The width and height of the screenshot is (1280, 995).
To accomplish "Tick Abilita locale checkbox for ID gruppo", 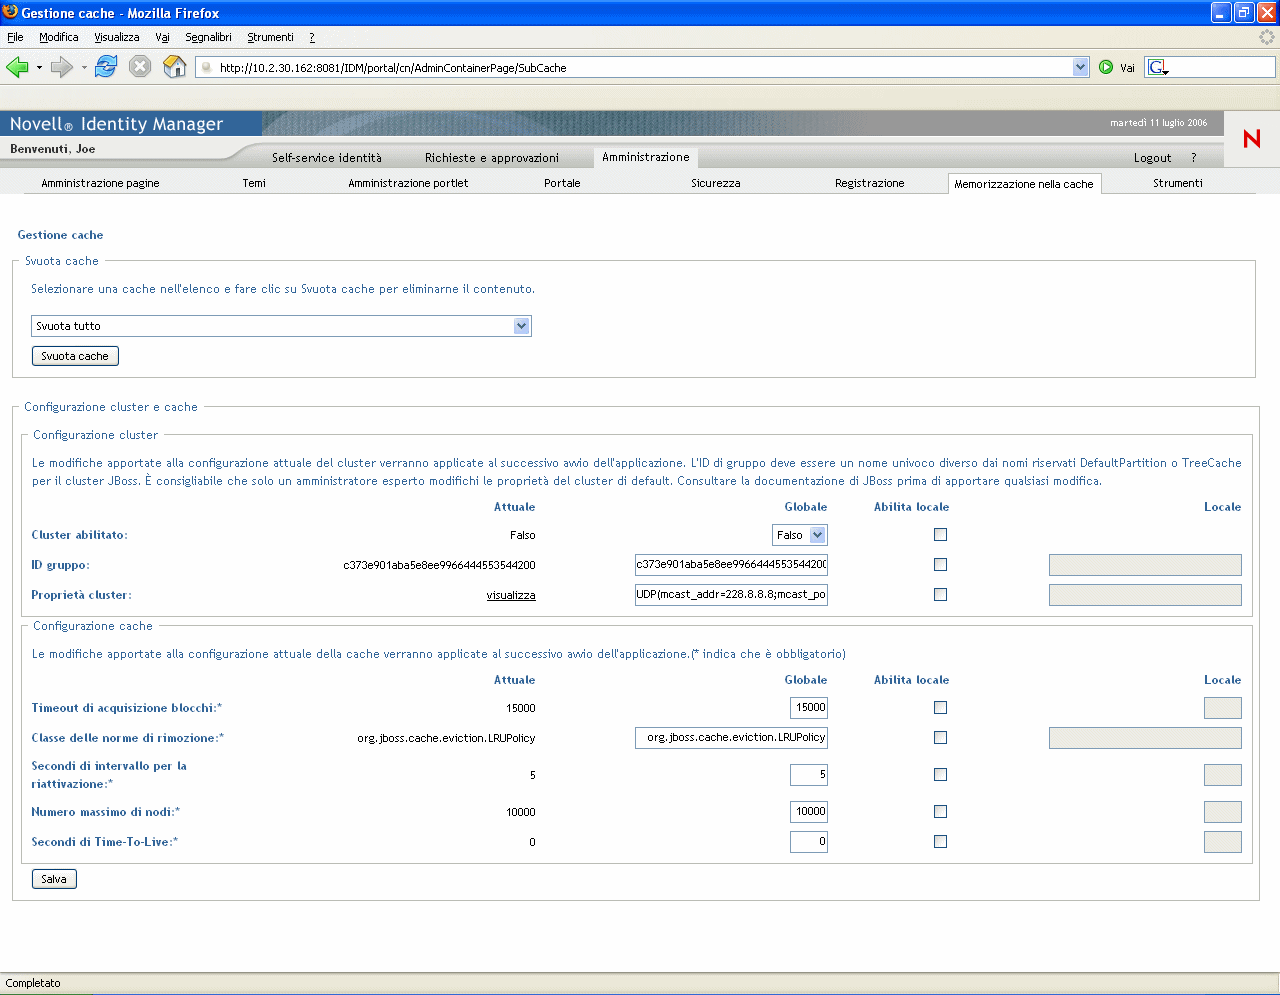I will [940, 565].
